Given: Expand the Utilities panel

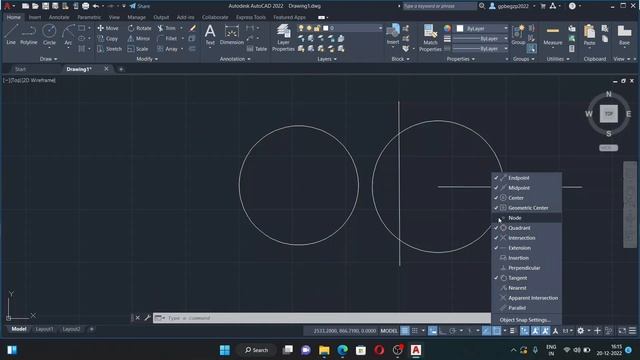Looking at the screenshot, I should [558, 59].
